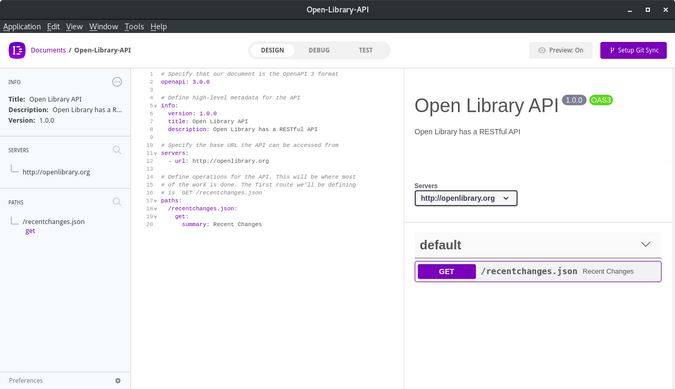
Task: Click the Insomnia Designer logo icon
Action: (17, 50)
